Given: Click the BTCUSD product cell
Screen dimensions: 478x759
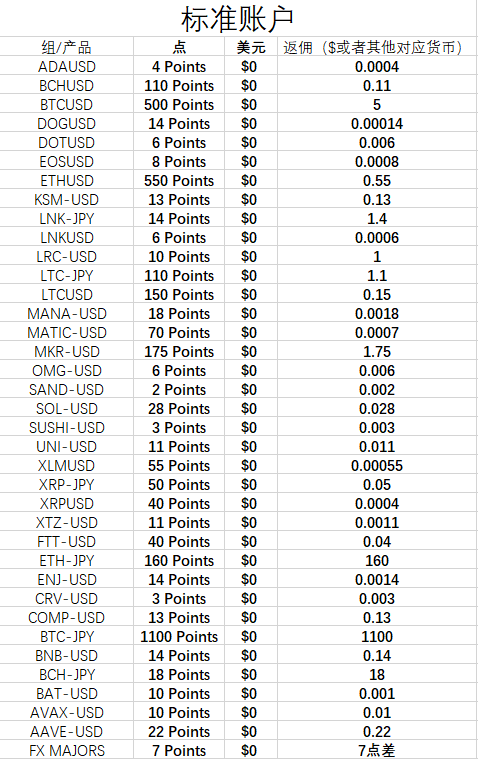Looking at the screenshot, I should pos(67,105).
